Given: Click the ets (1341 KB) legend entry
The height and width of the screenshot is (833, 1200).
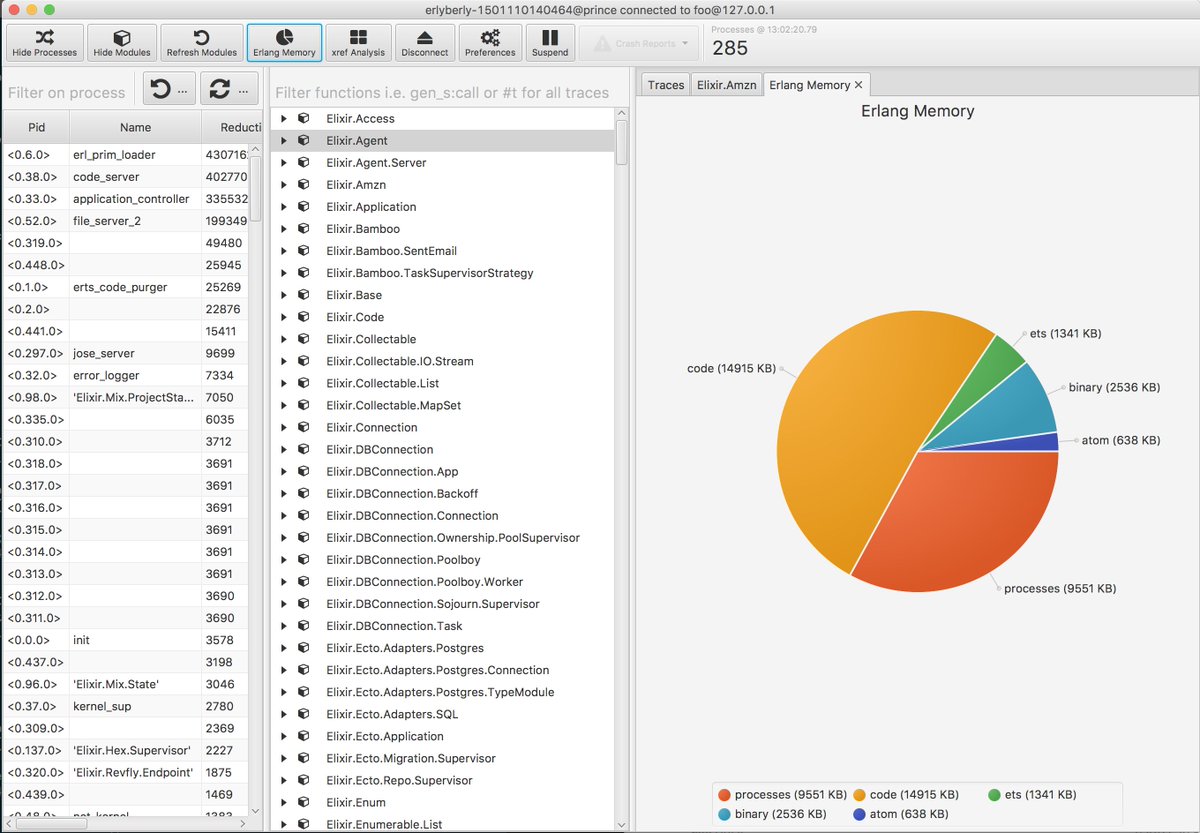Looking at the screenshot, I should click(x=1032, y=795).
